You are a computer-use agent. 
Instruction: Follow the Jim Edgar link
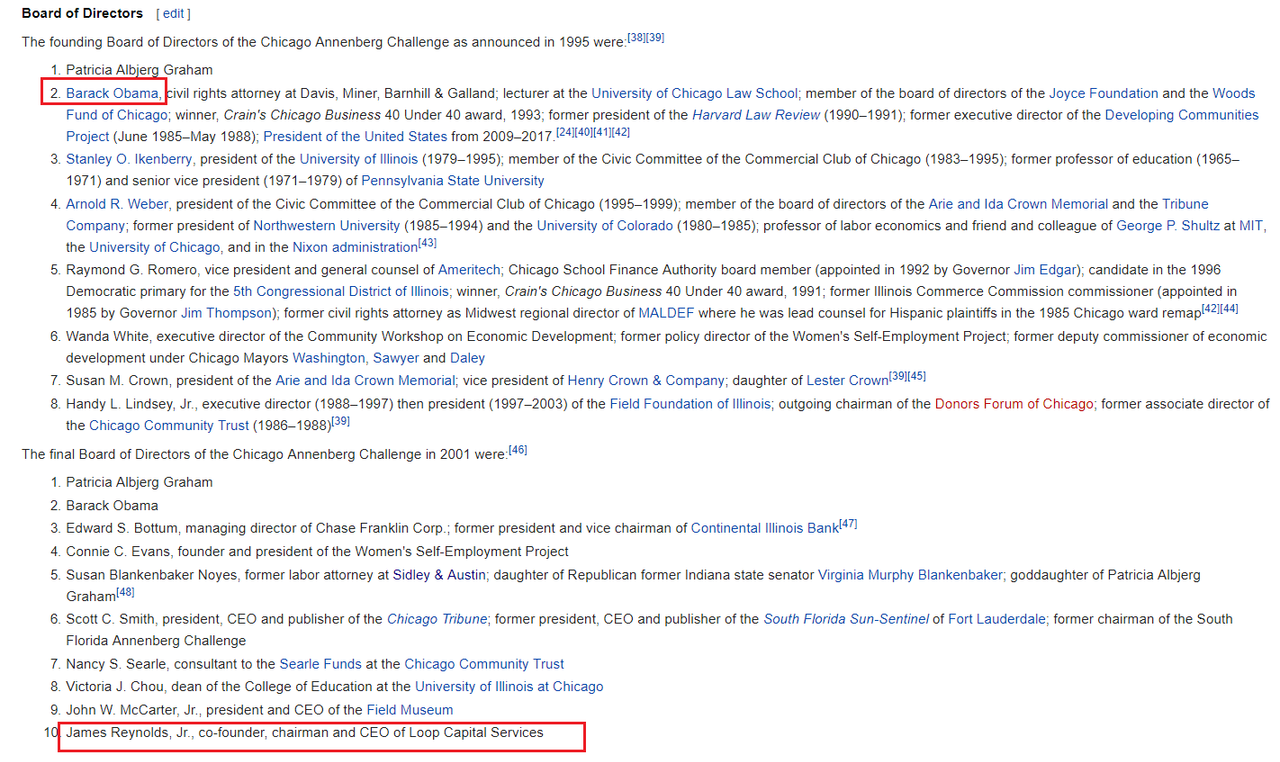click(1045, 270)
